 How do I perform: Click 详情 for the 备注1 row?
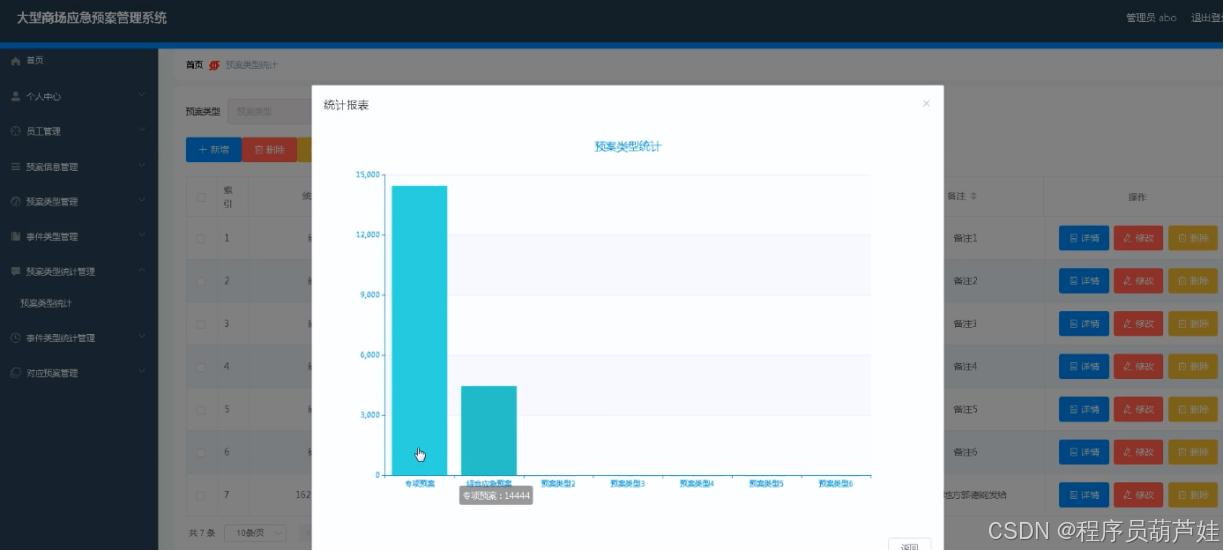pyautogui.click(x=1084, y=238)
